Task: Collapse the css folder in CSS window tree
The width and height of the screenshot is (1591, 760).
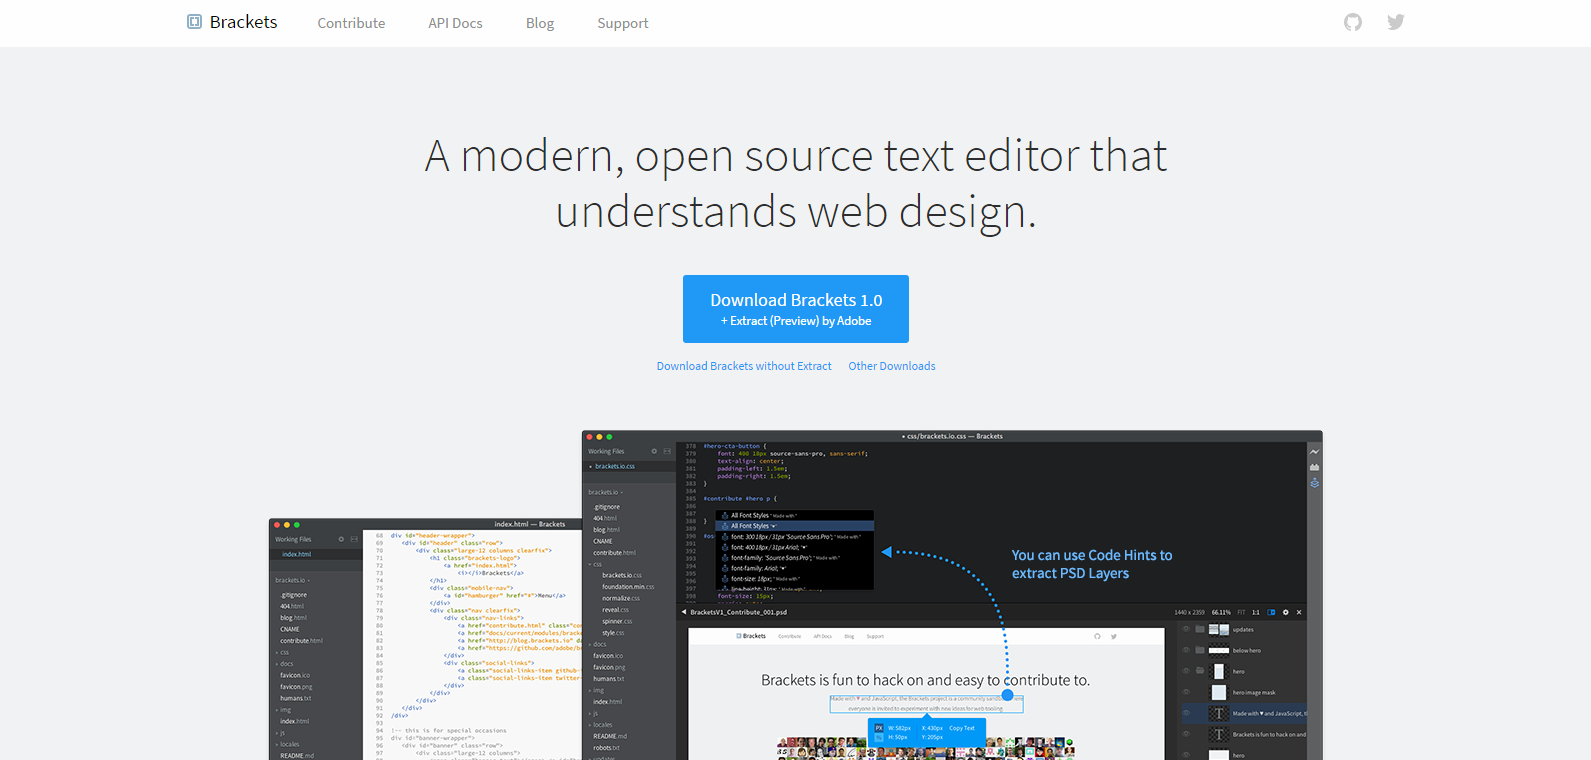Action: click(x=595, y=564)
